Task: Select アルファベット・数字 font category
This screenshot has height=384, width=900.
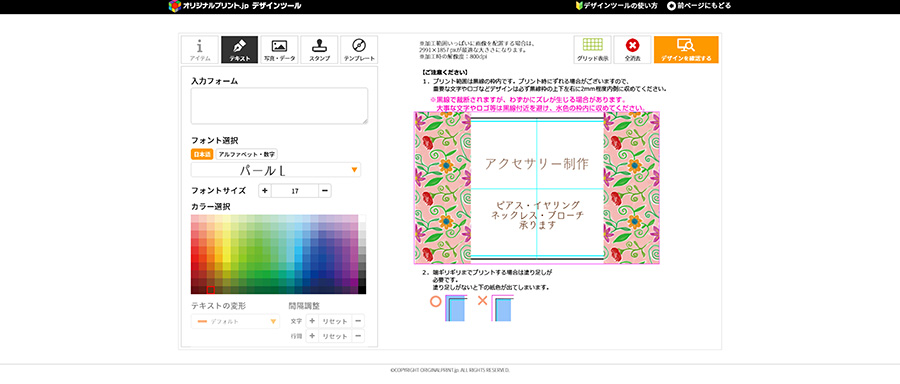Action: click(247, 154)
